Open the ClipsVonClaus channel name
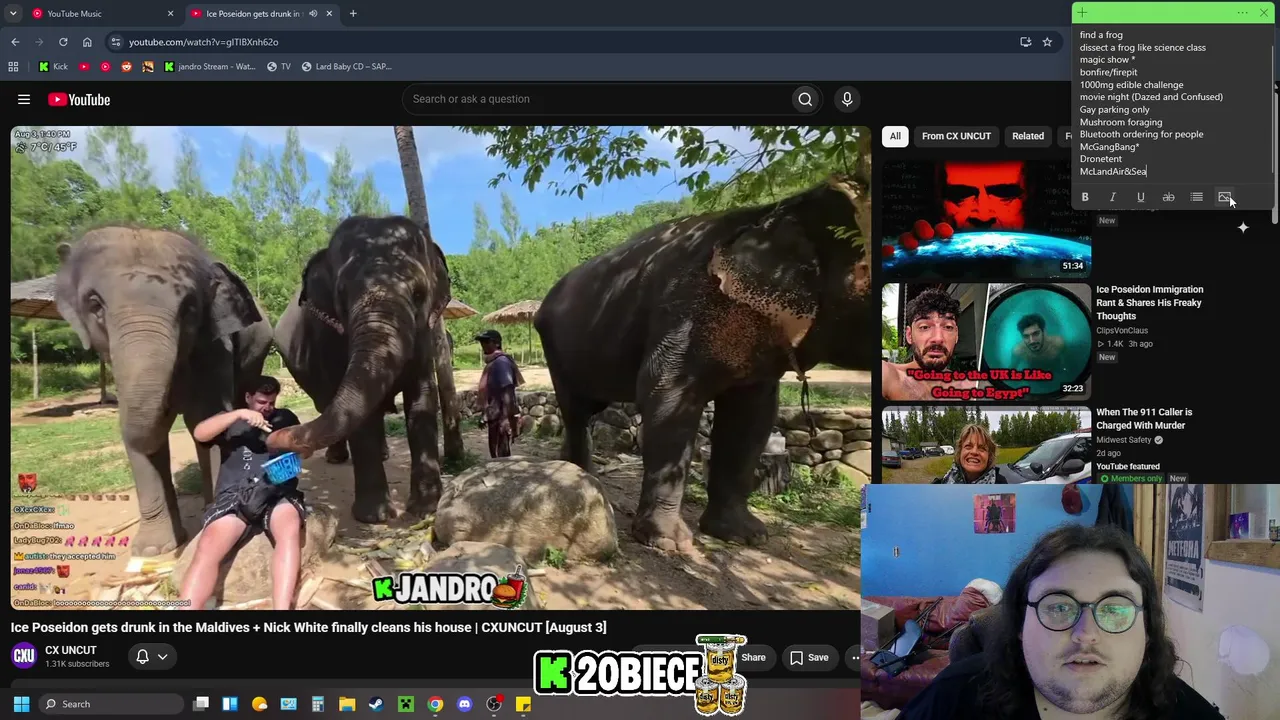 pos(1122,330)
